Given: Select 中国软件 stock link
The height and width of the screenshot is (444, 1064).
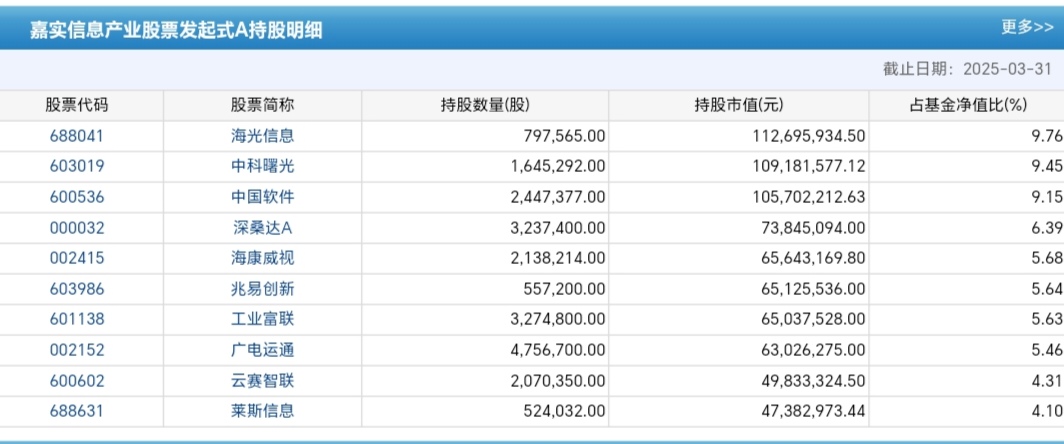Looking at the screenshot, I should click(262, 197).
